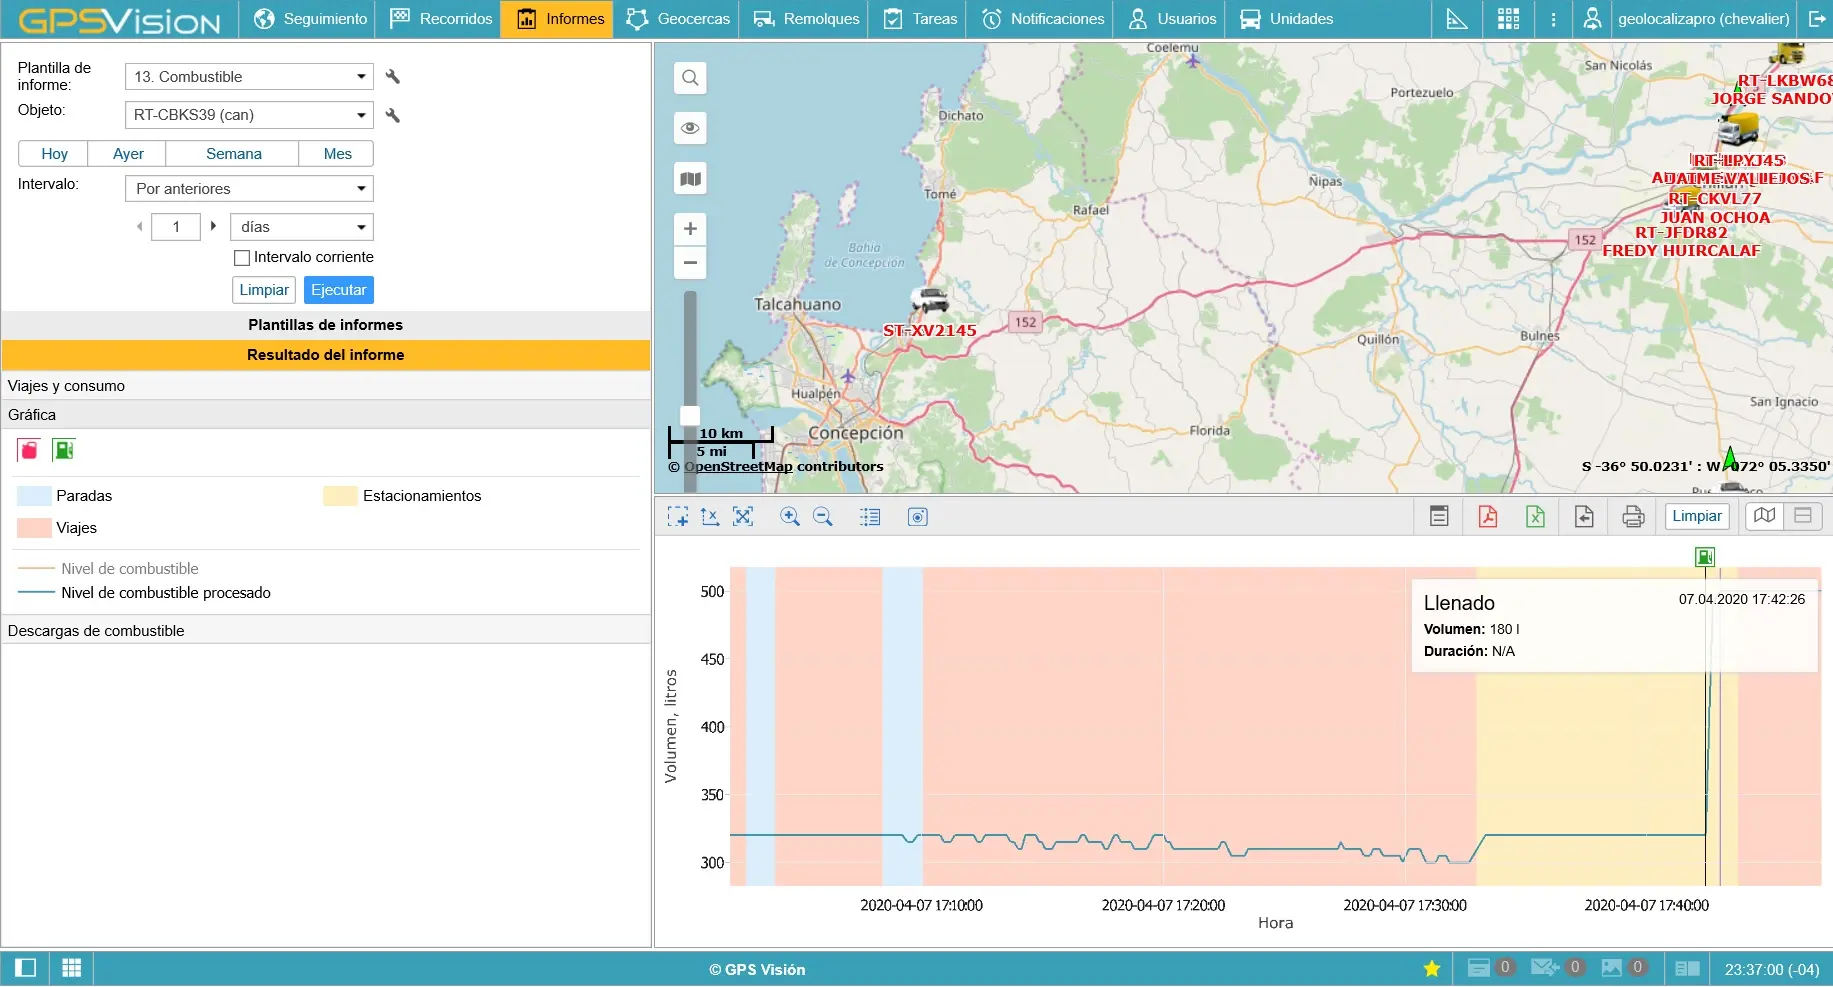Click wrench icon beside report template
Viewport: 1833px width, 987px height.
393,77
